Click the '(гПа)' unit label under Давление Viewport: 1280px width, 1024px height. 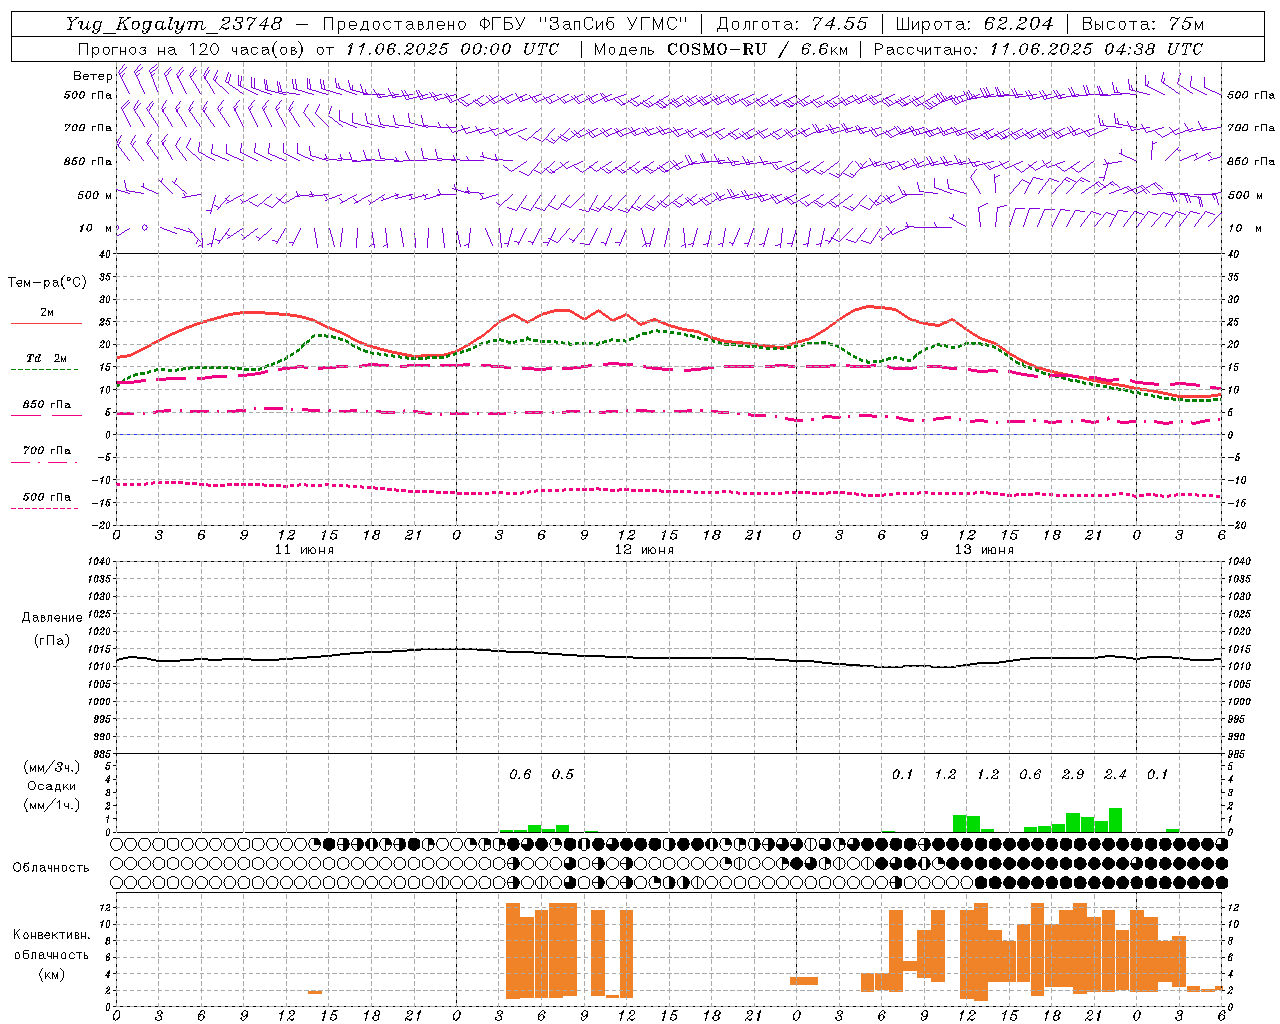tap(52, 641)
